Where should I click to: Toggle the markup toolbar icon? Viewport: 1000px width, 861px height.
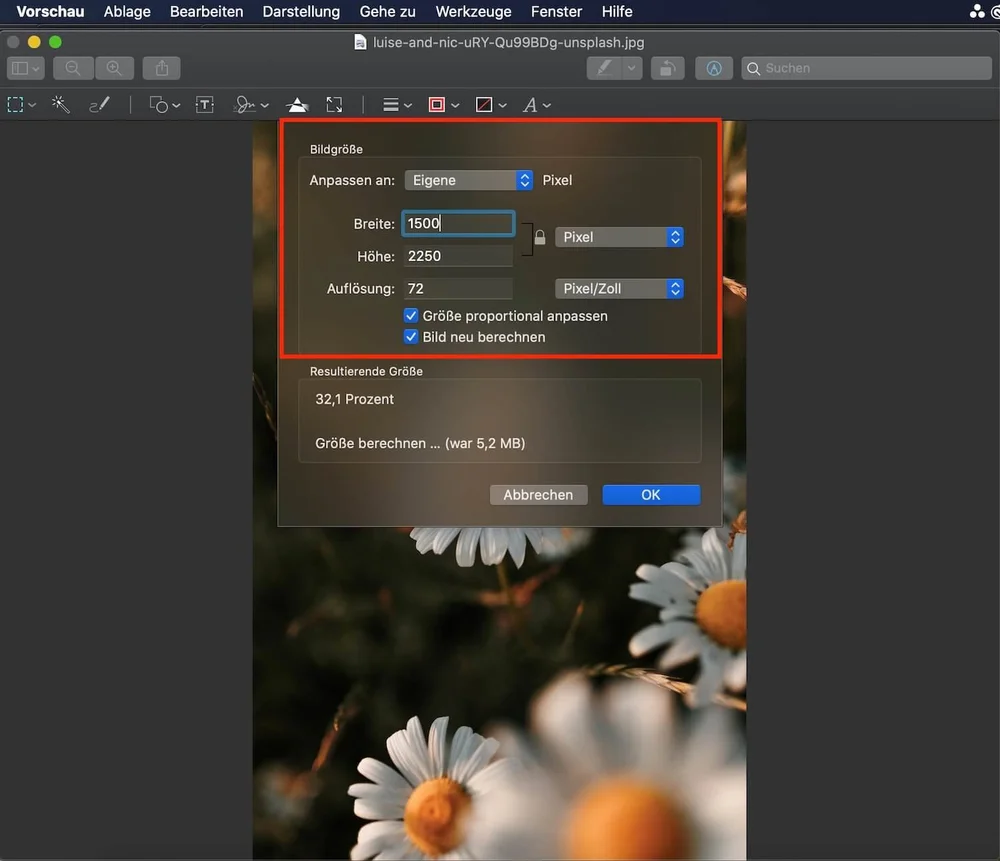pyautogui.click(x=714, y=68)
